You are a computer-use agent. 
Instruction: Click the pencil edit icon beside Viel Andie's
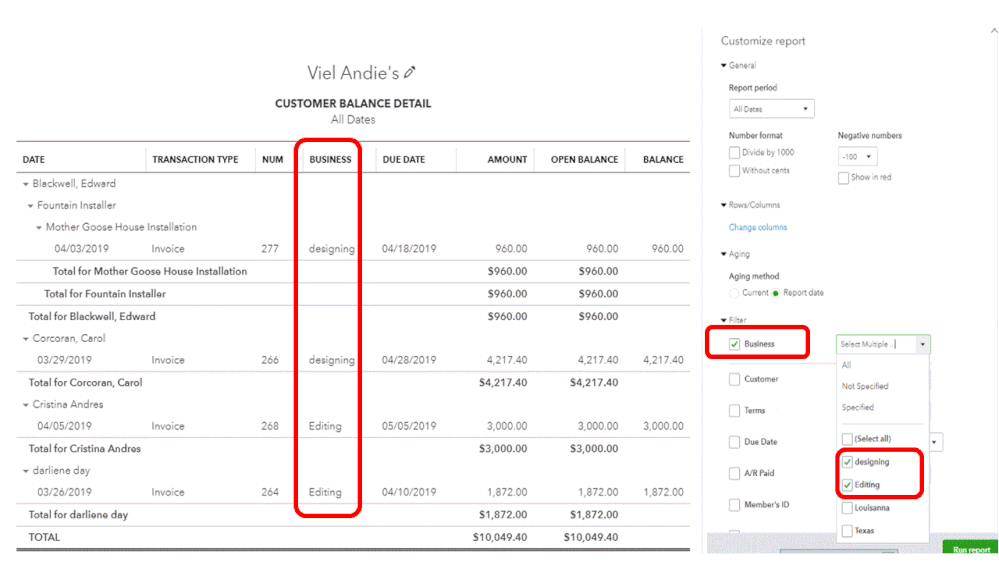coord(410,73)
